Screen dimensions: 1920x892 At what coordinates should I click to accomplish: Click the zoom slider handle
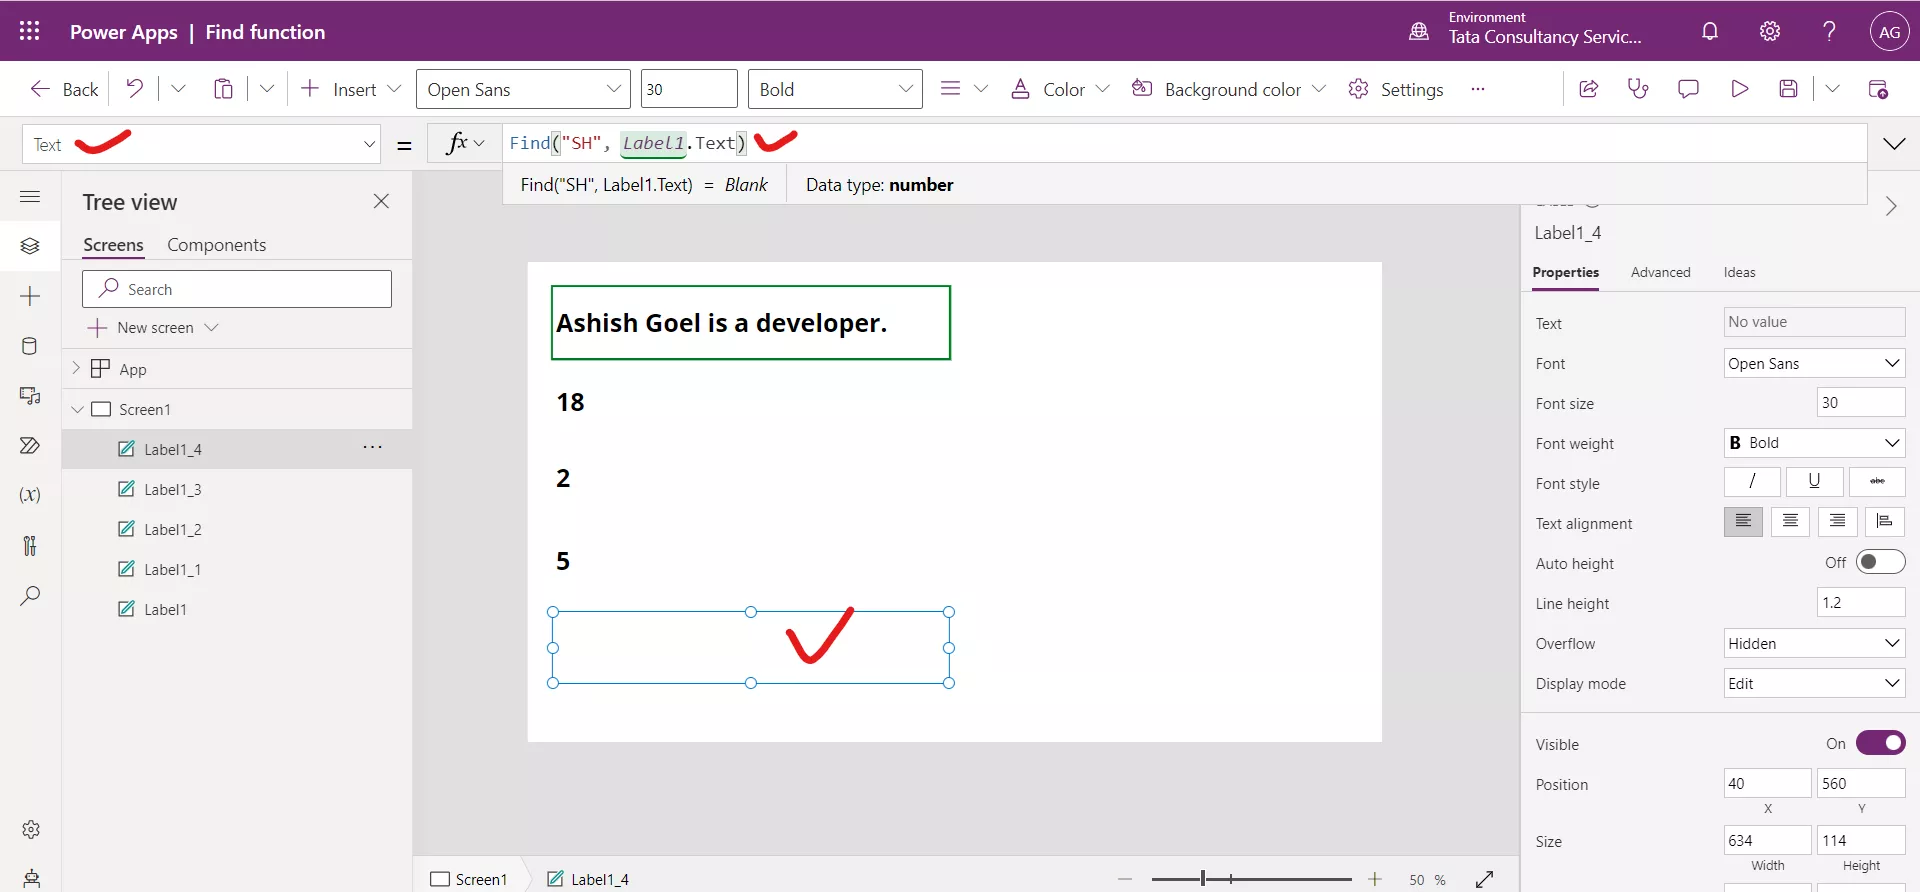tap(1203, 879)
